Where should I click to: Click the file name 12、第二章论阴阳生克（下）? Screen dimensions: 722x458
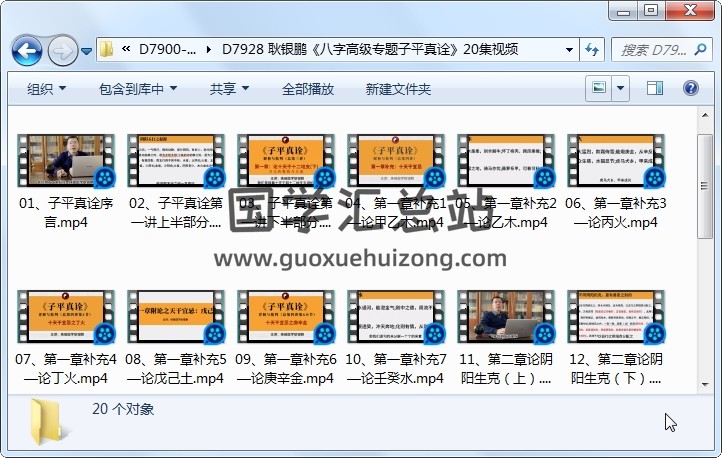coord(616,369)
